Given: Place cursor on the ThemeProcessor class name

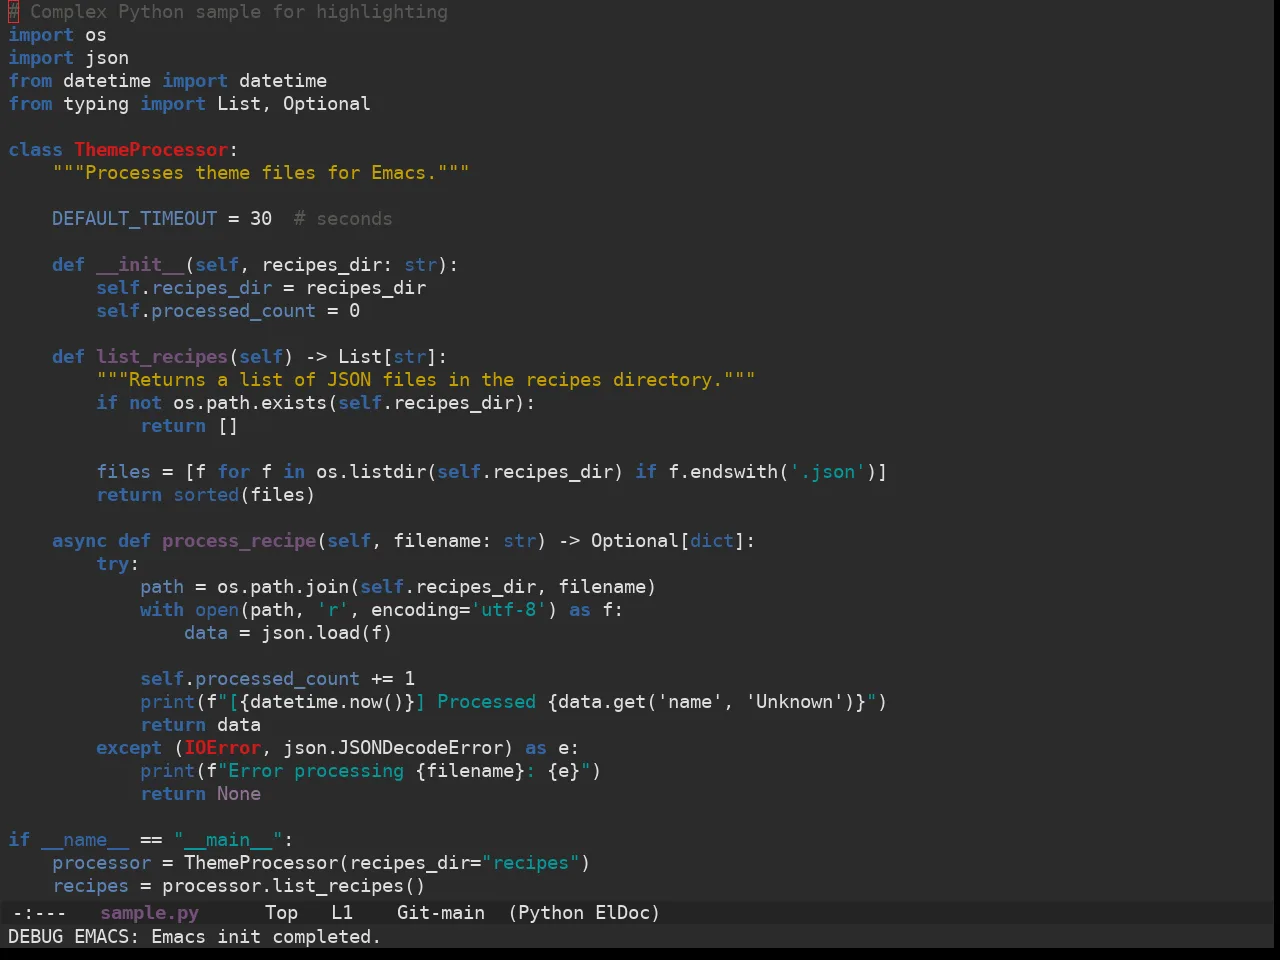Looking at the screenshot, I should coord(151,150).
